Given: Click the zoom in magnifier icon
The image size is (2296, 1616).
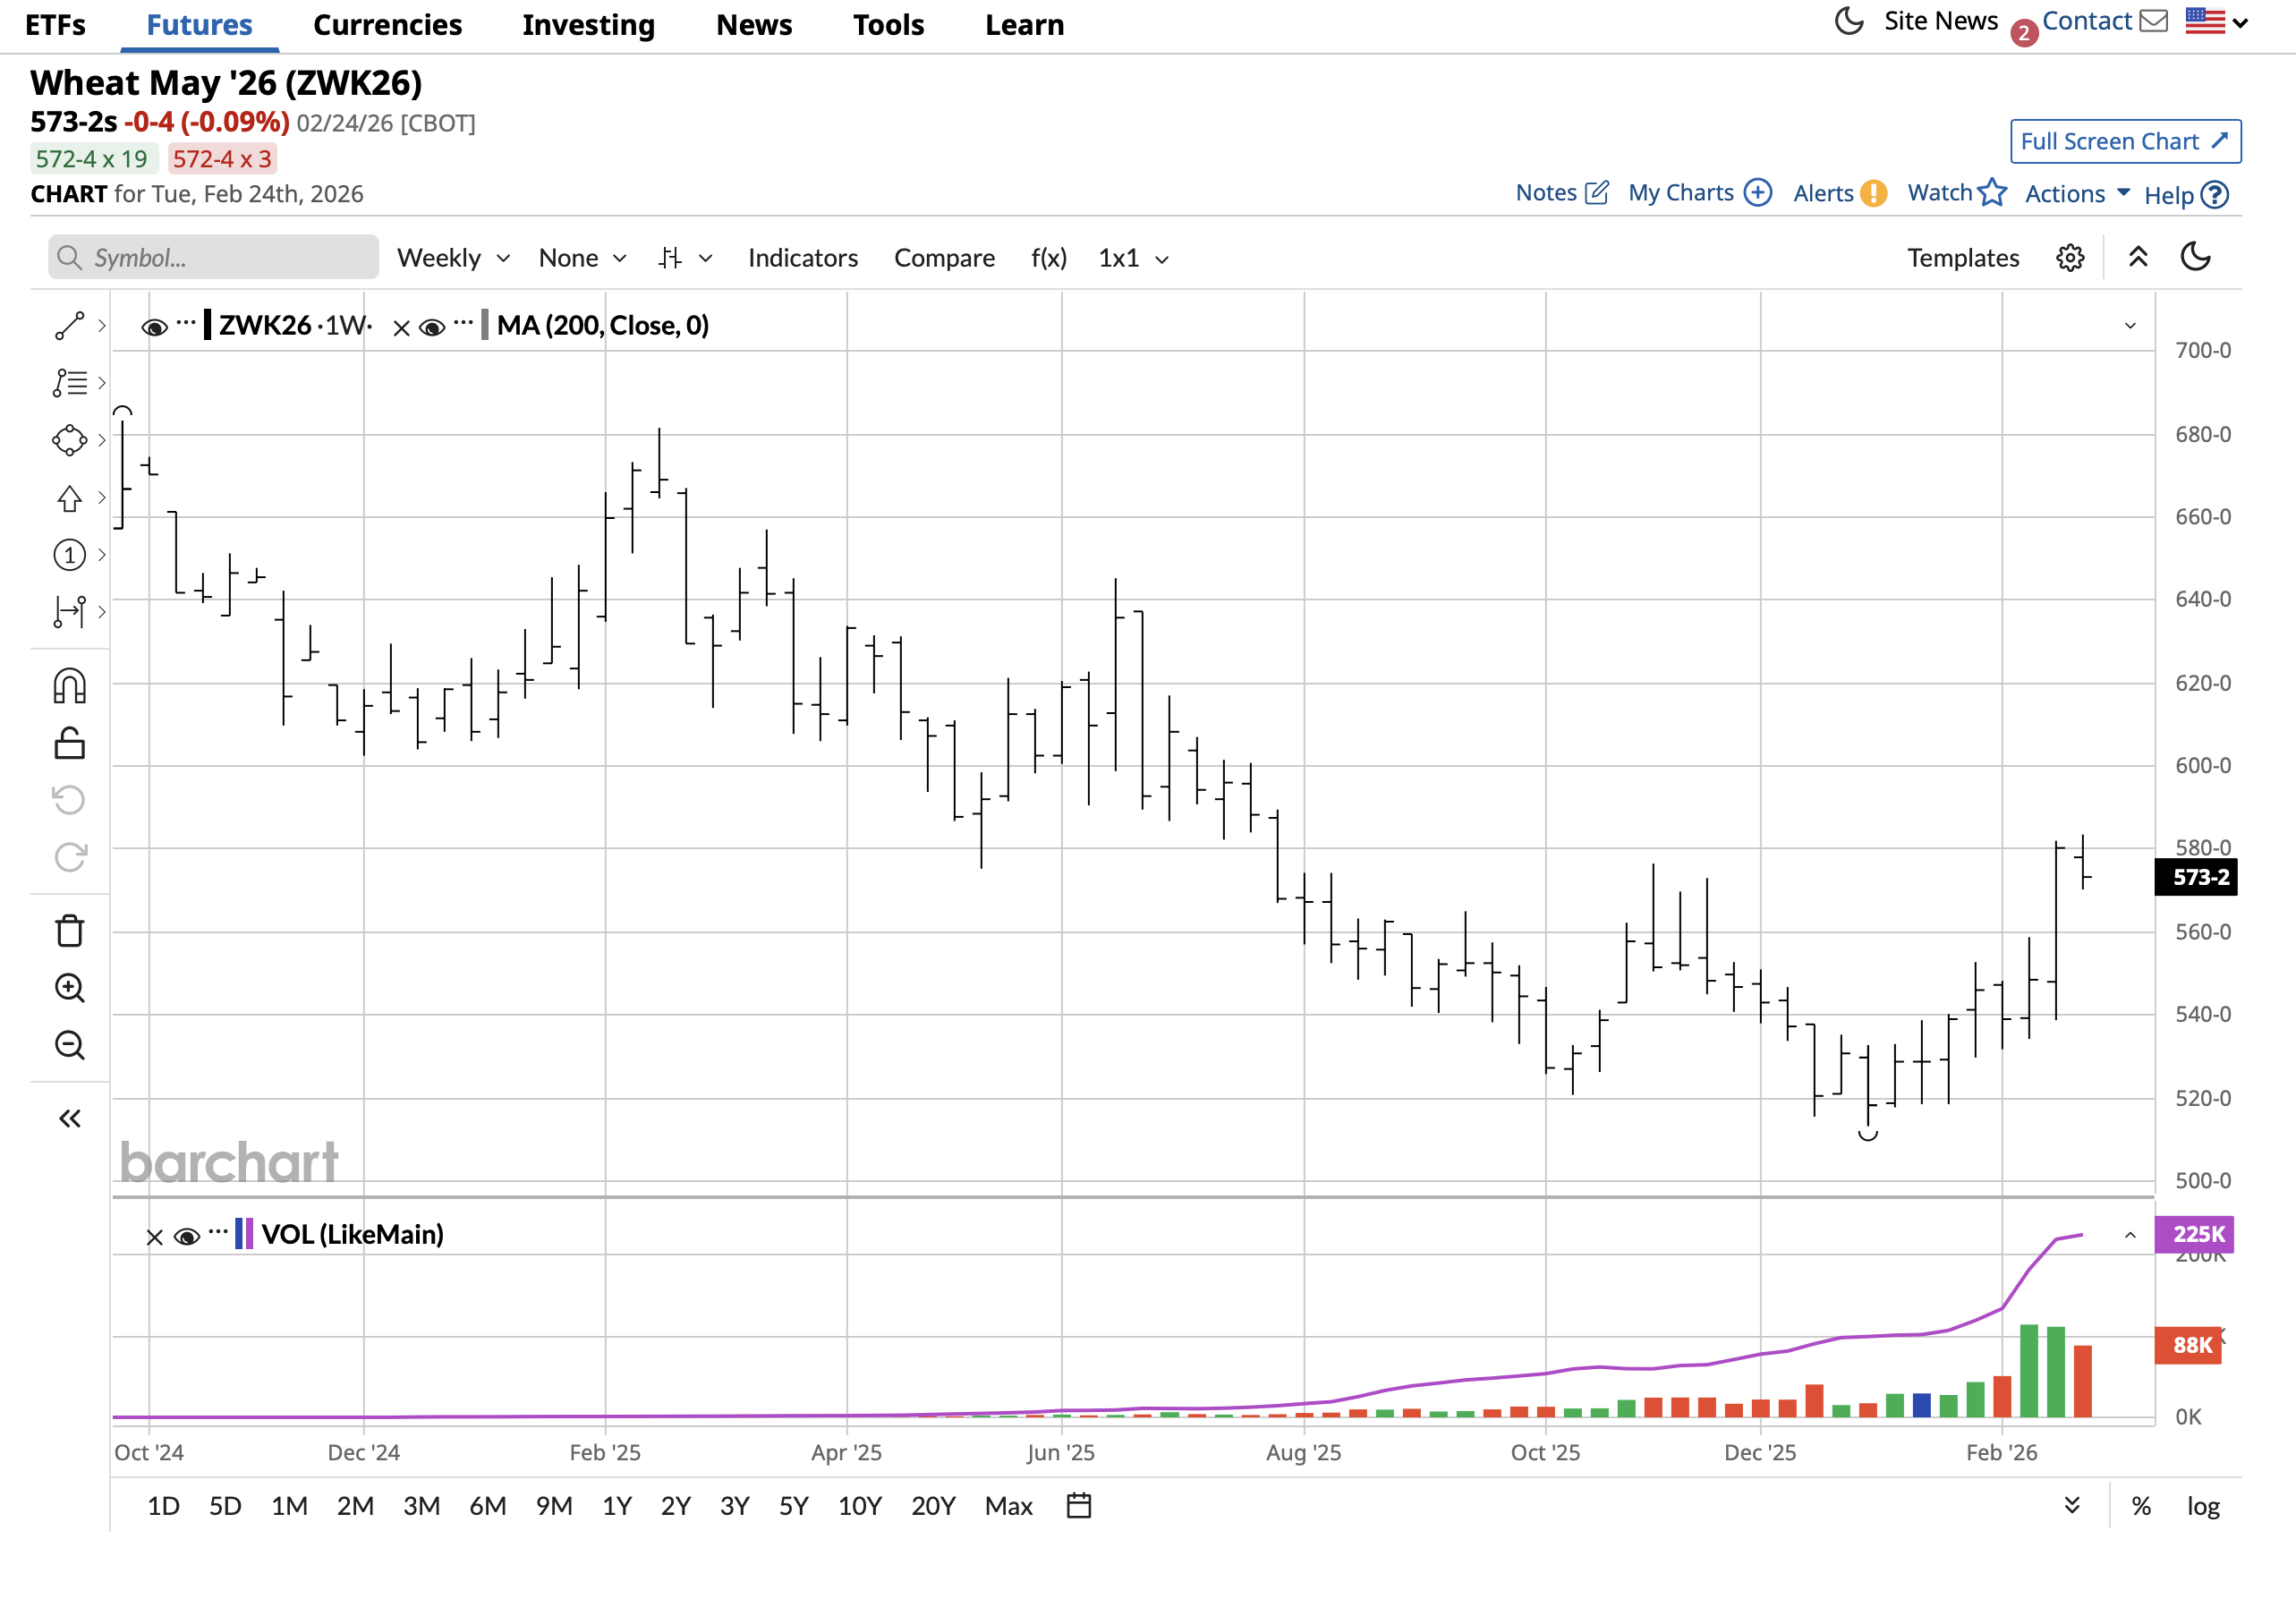Looking at the screenshot, I should coord(69,988).
